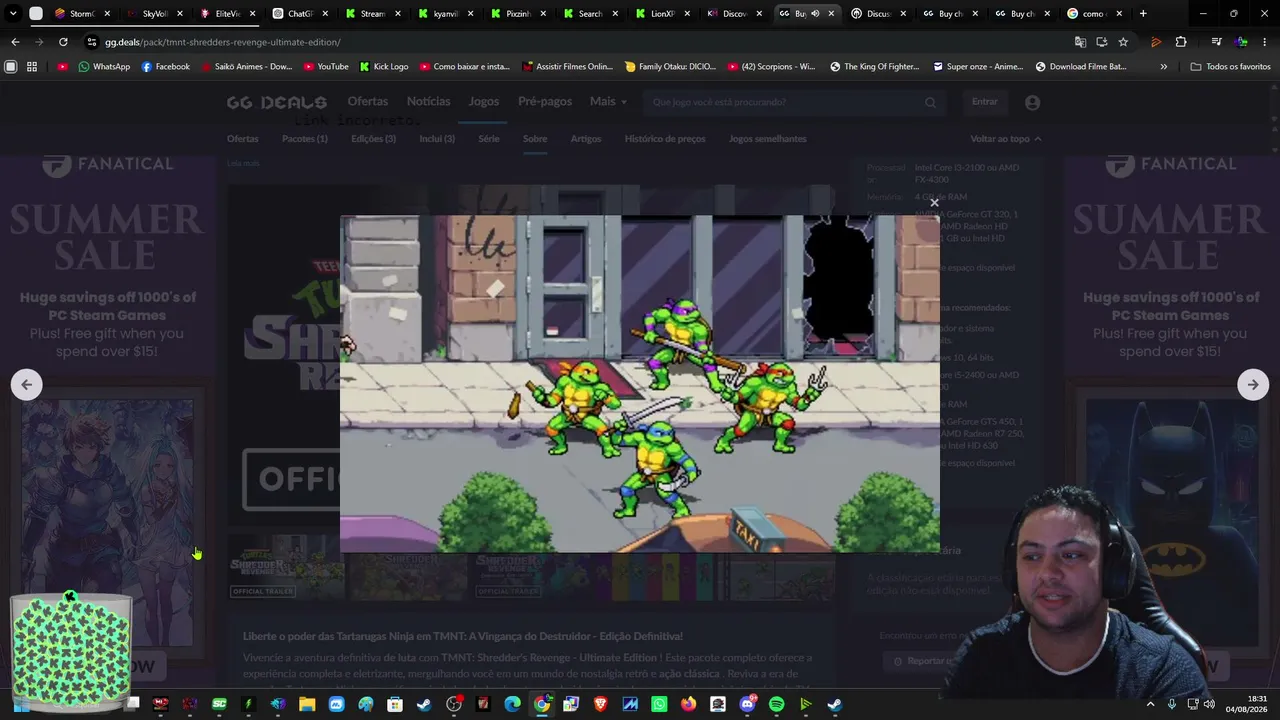This screenshot has width=1280, height=720.
Task: Open the browser extensions puzzle icon
Action: 1181,42
